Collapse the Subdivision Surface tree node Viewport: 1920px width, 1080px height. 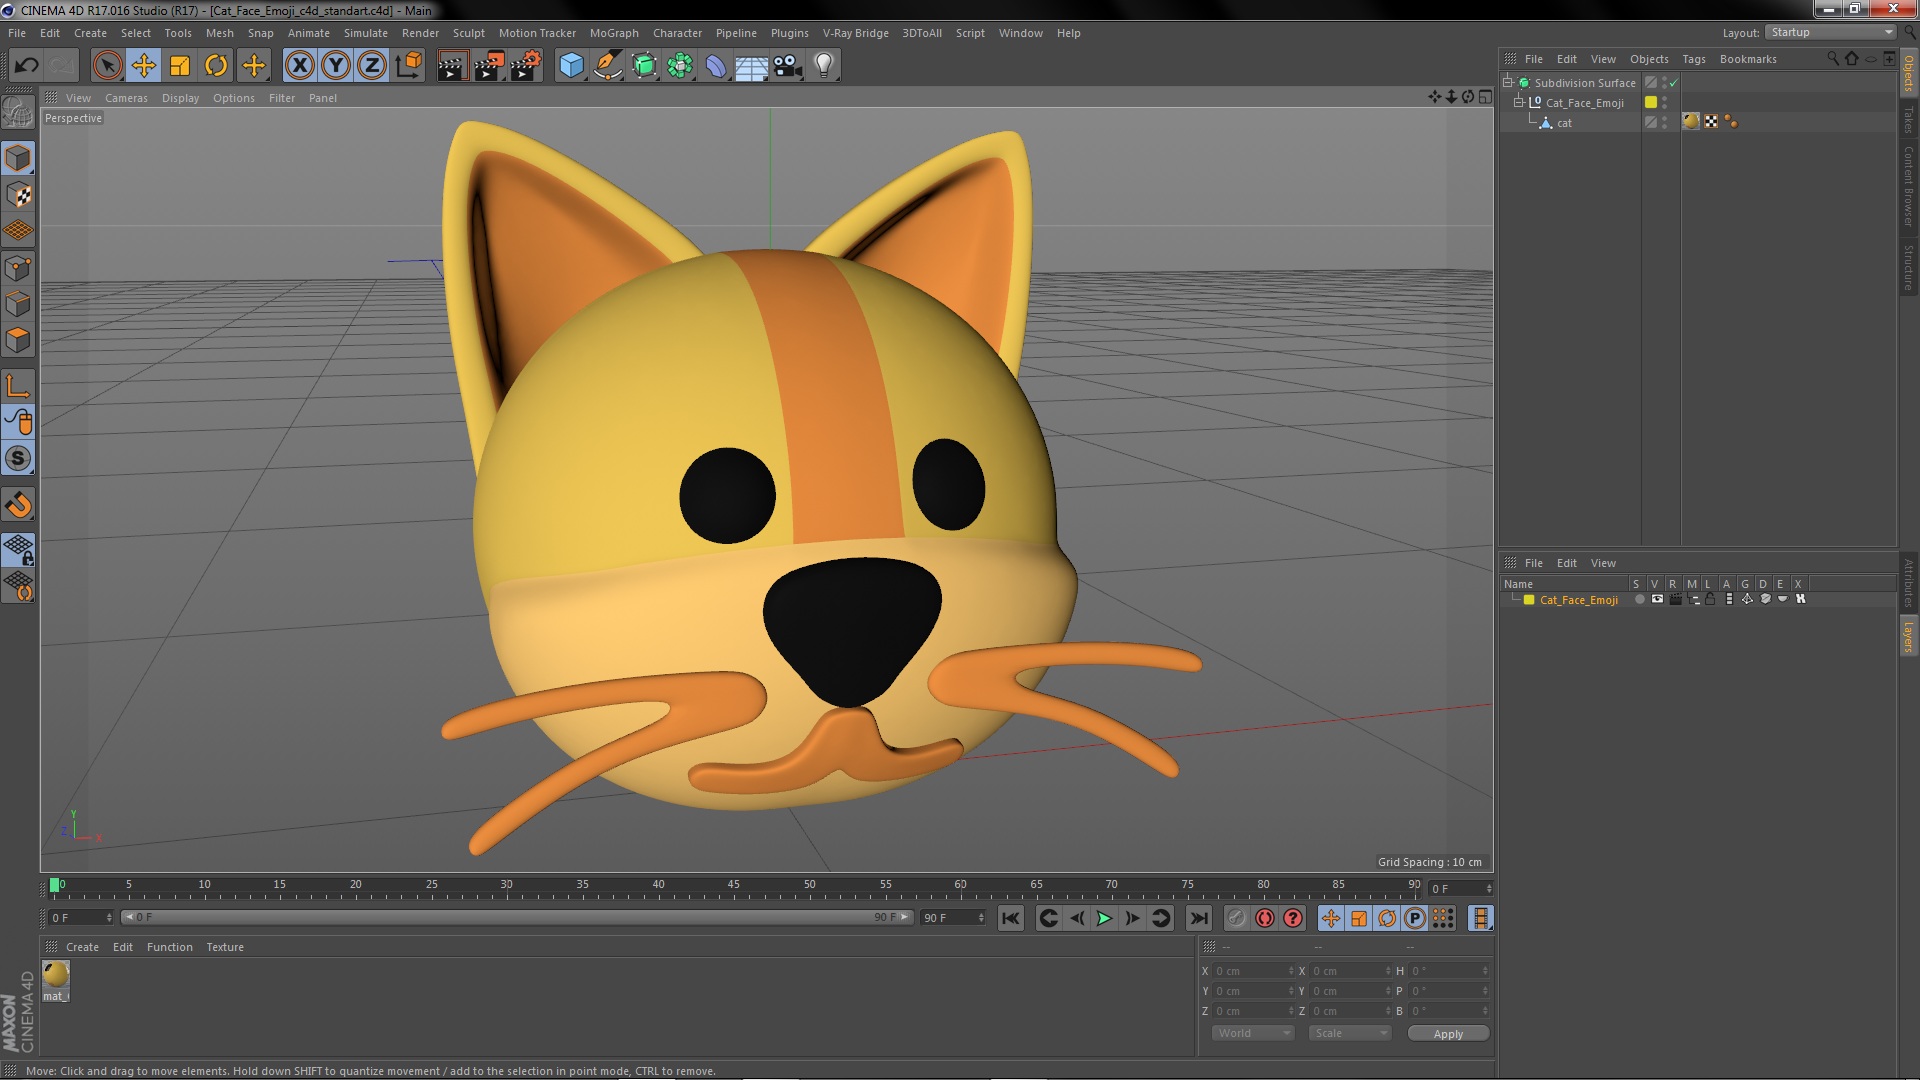click(1508, 82)
